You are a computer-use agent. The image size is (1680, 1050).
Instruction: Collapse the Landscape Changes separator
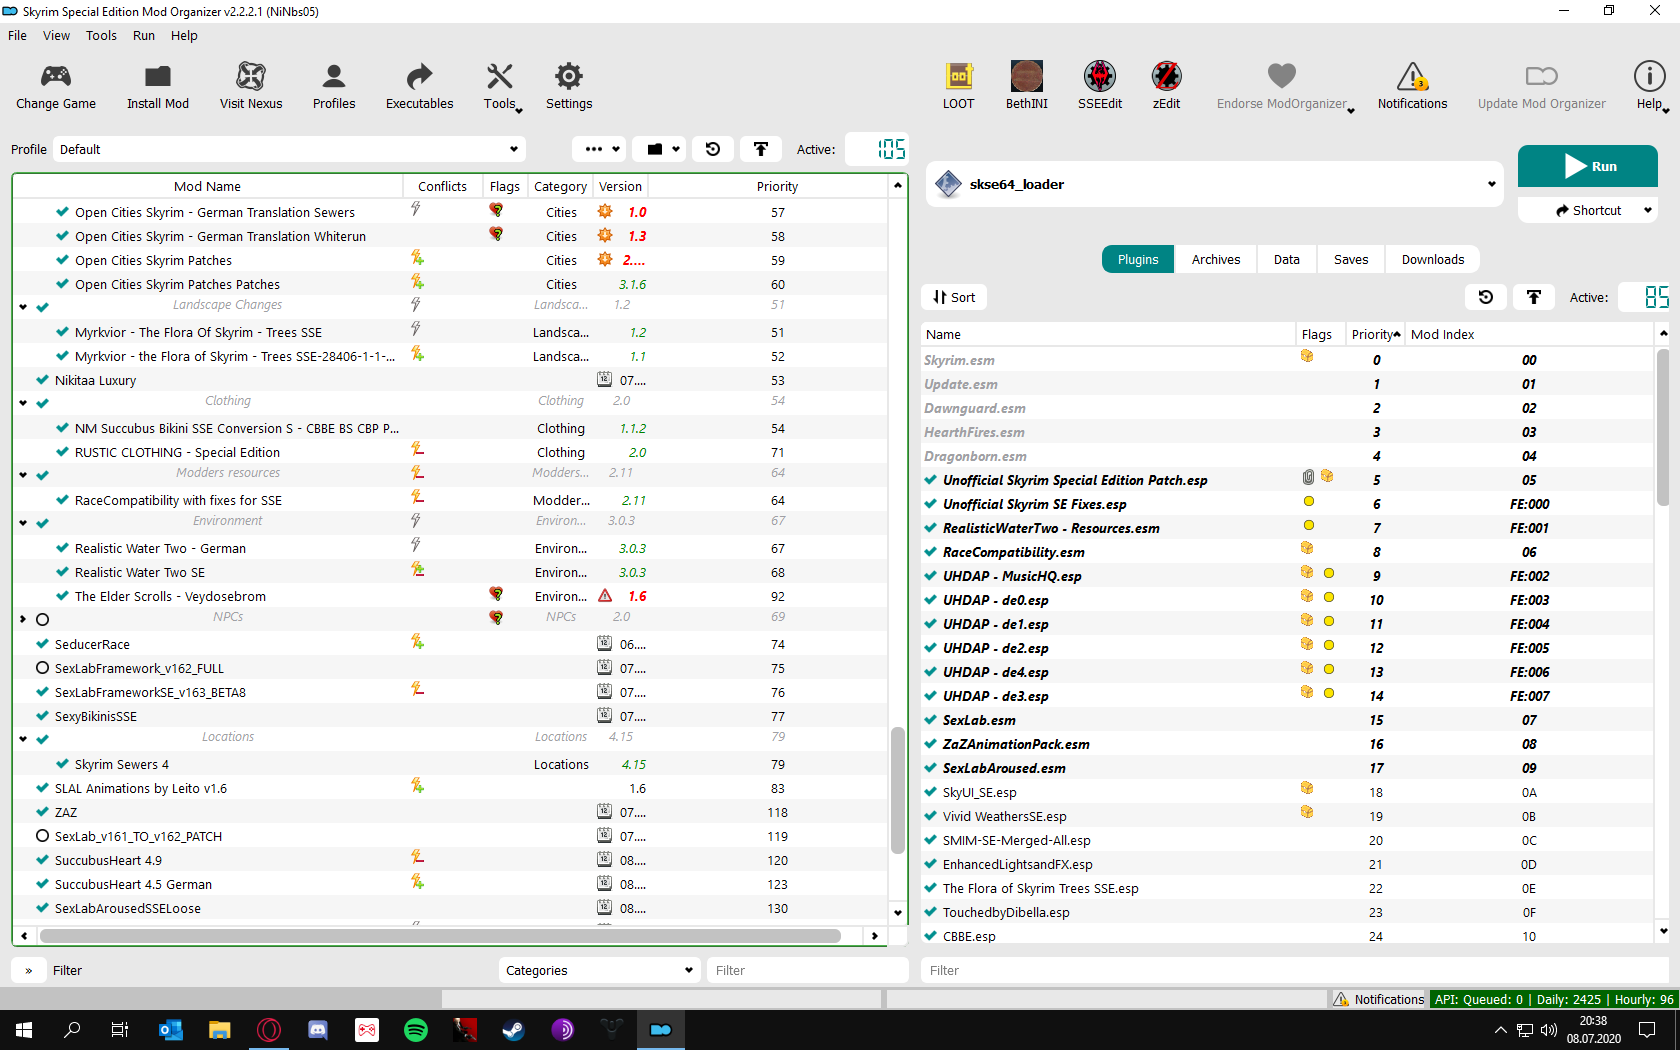pos(23,307)
